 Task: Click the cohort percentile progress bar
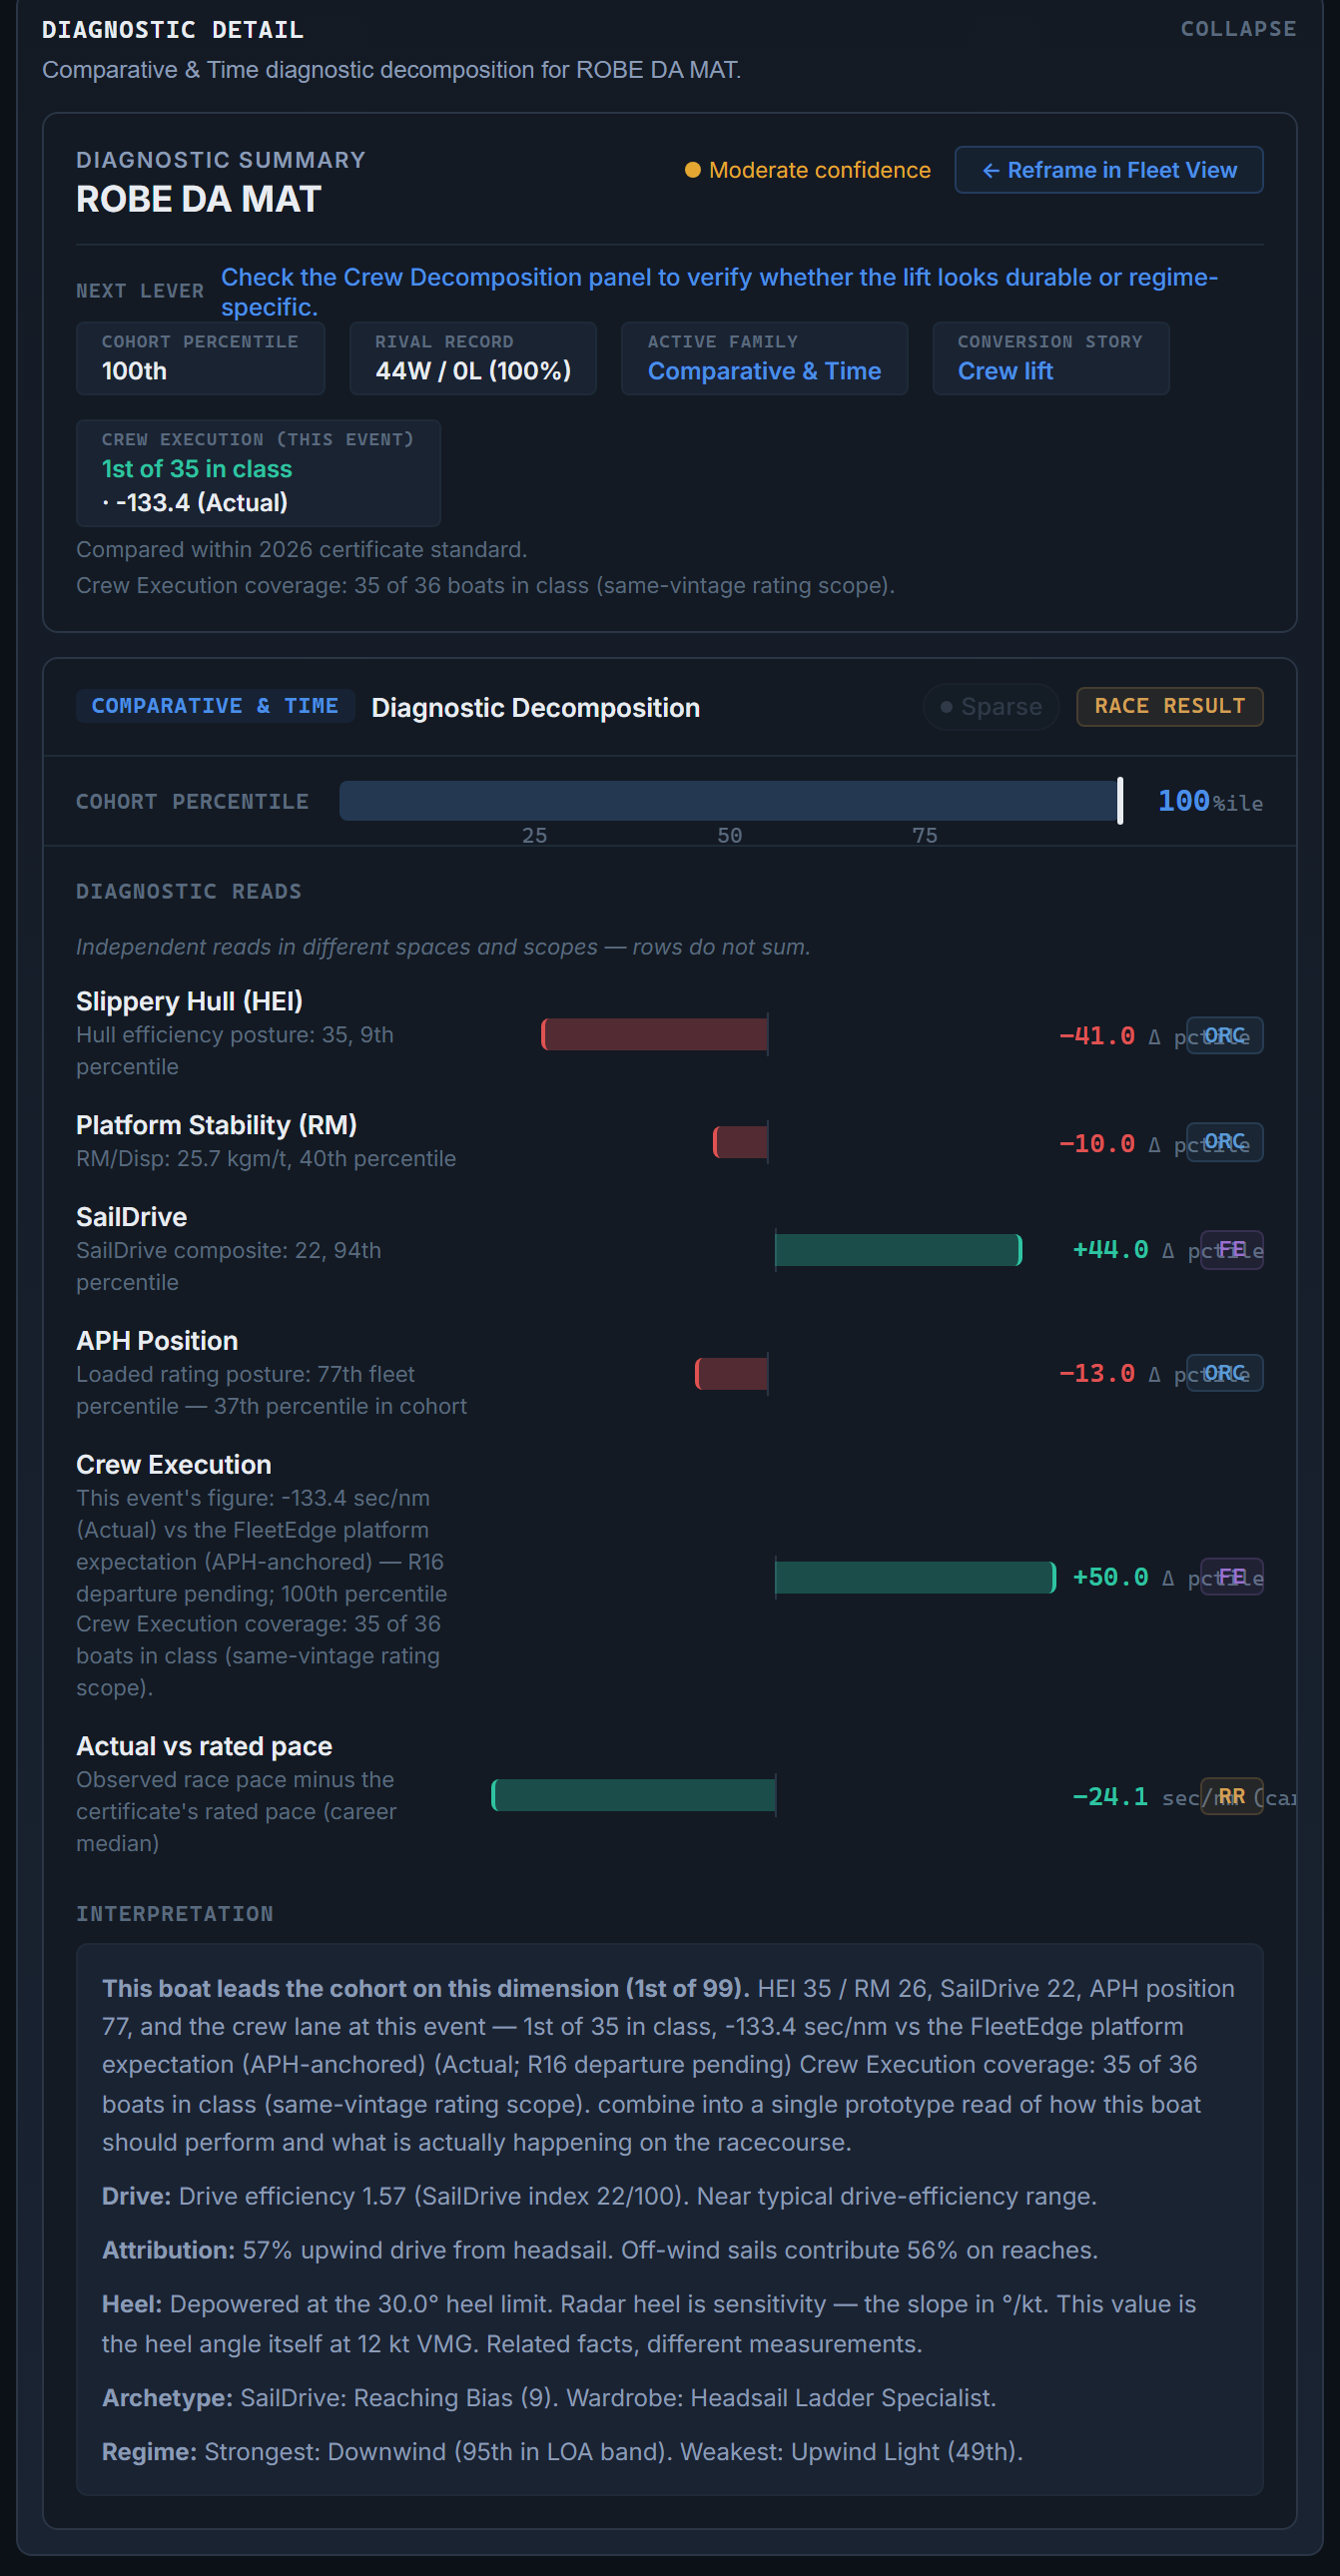tap(730, 801)
